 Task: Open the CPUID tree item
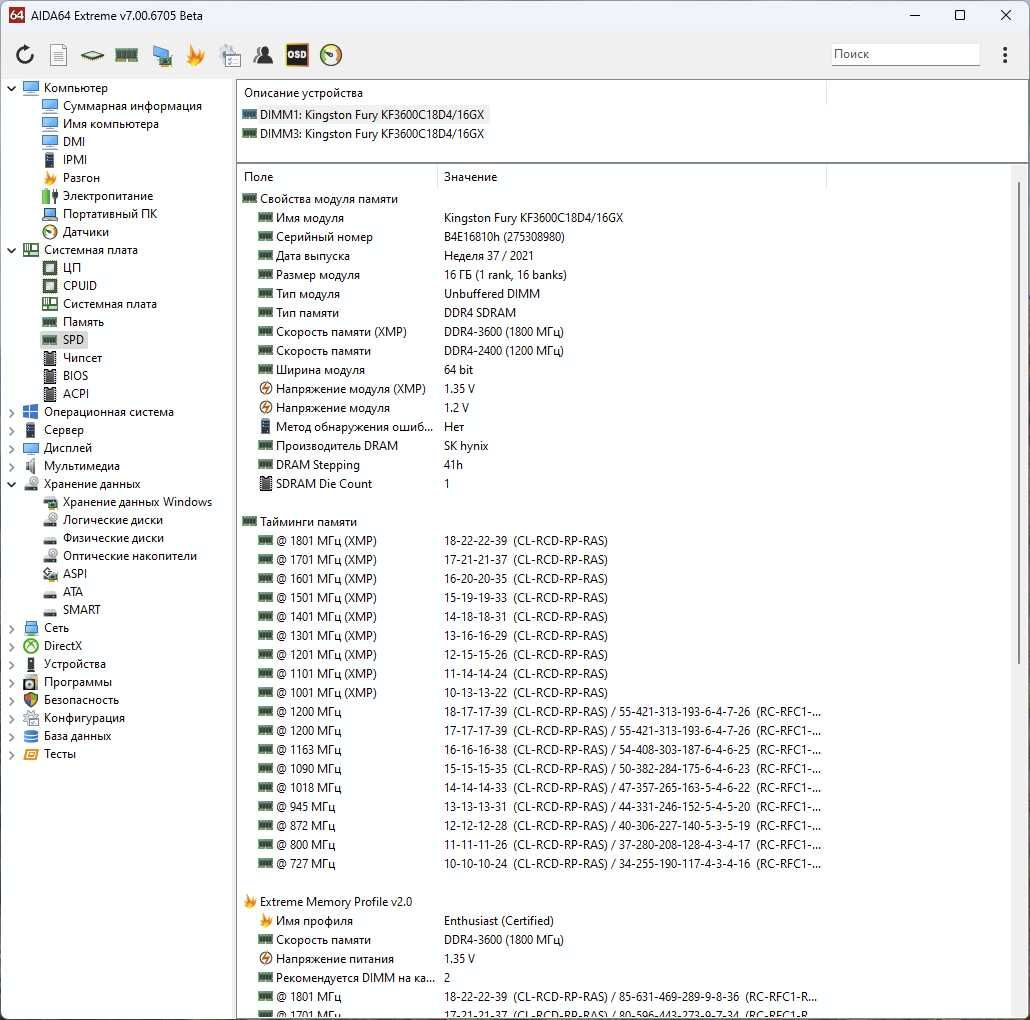(79, 286)
